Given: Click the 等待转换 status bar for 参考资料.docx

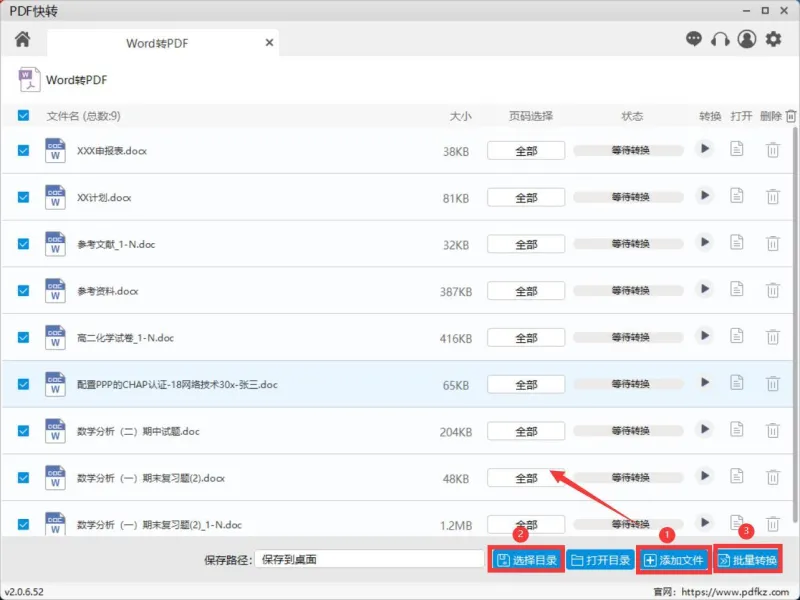Looking at the screenshot, I should [629, 290].
